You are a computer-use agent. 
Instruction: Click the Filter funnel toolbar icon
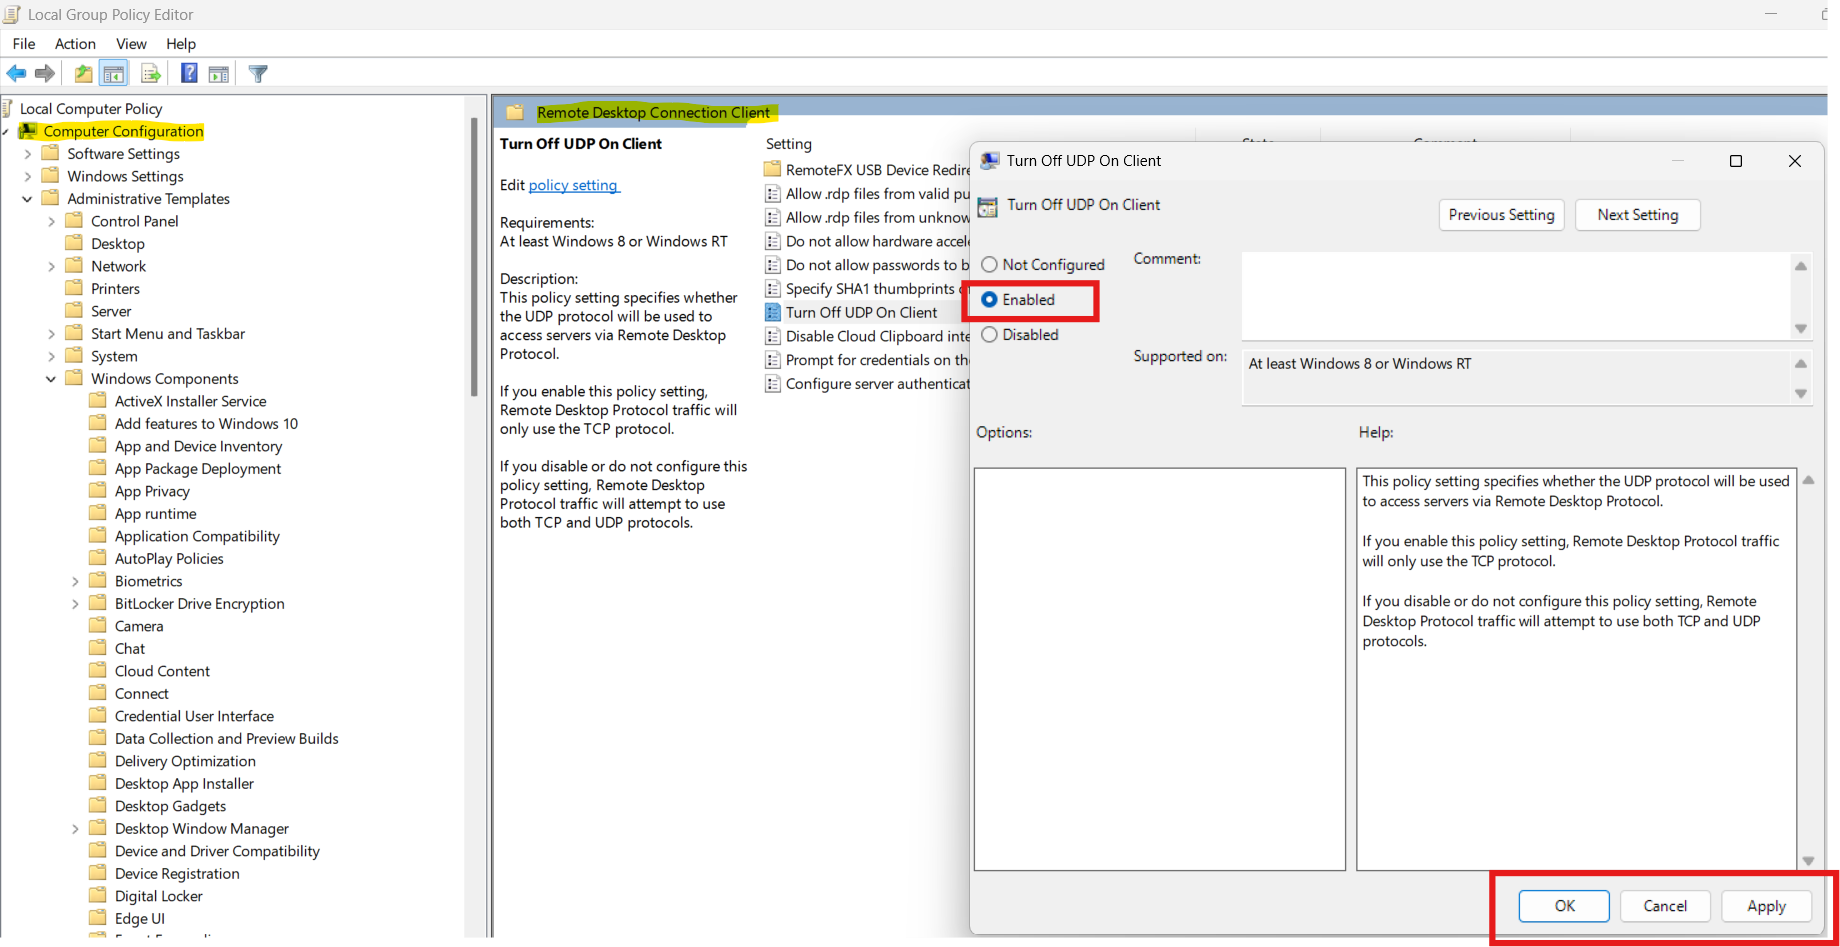click(258, 73)
